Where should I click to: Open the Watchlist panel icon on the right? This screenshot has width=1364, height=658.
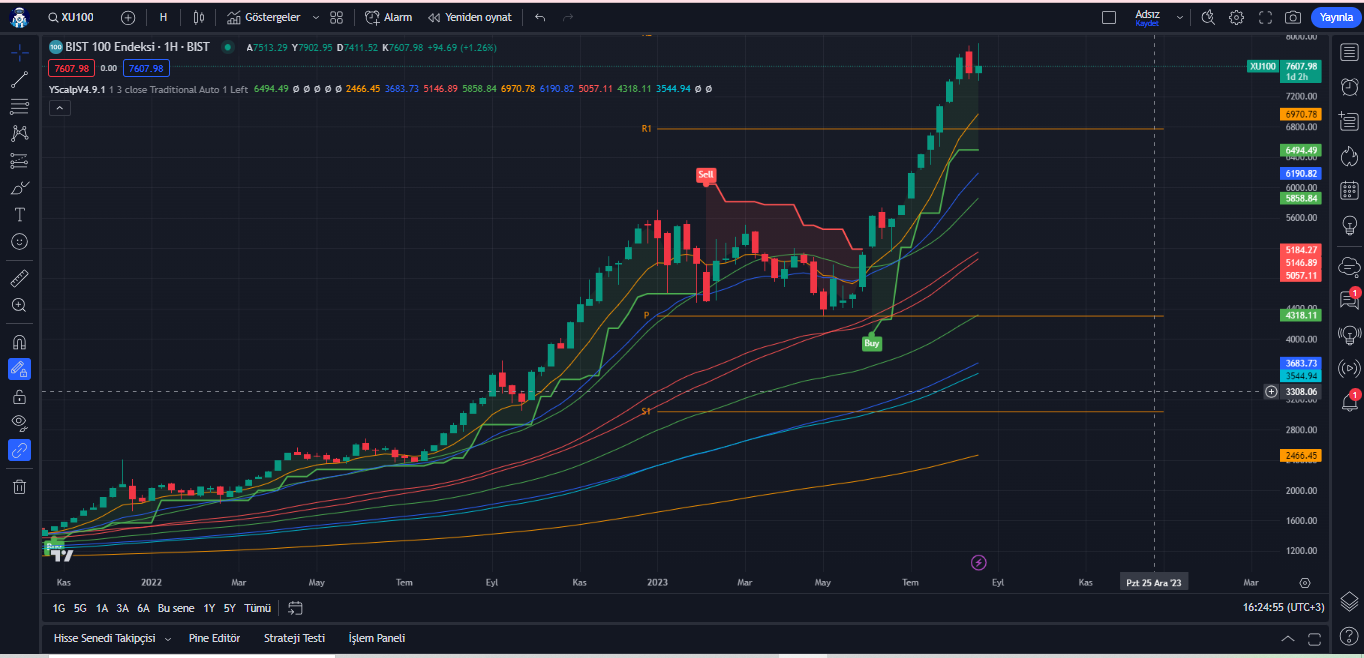click(x=1352, y=52)
